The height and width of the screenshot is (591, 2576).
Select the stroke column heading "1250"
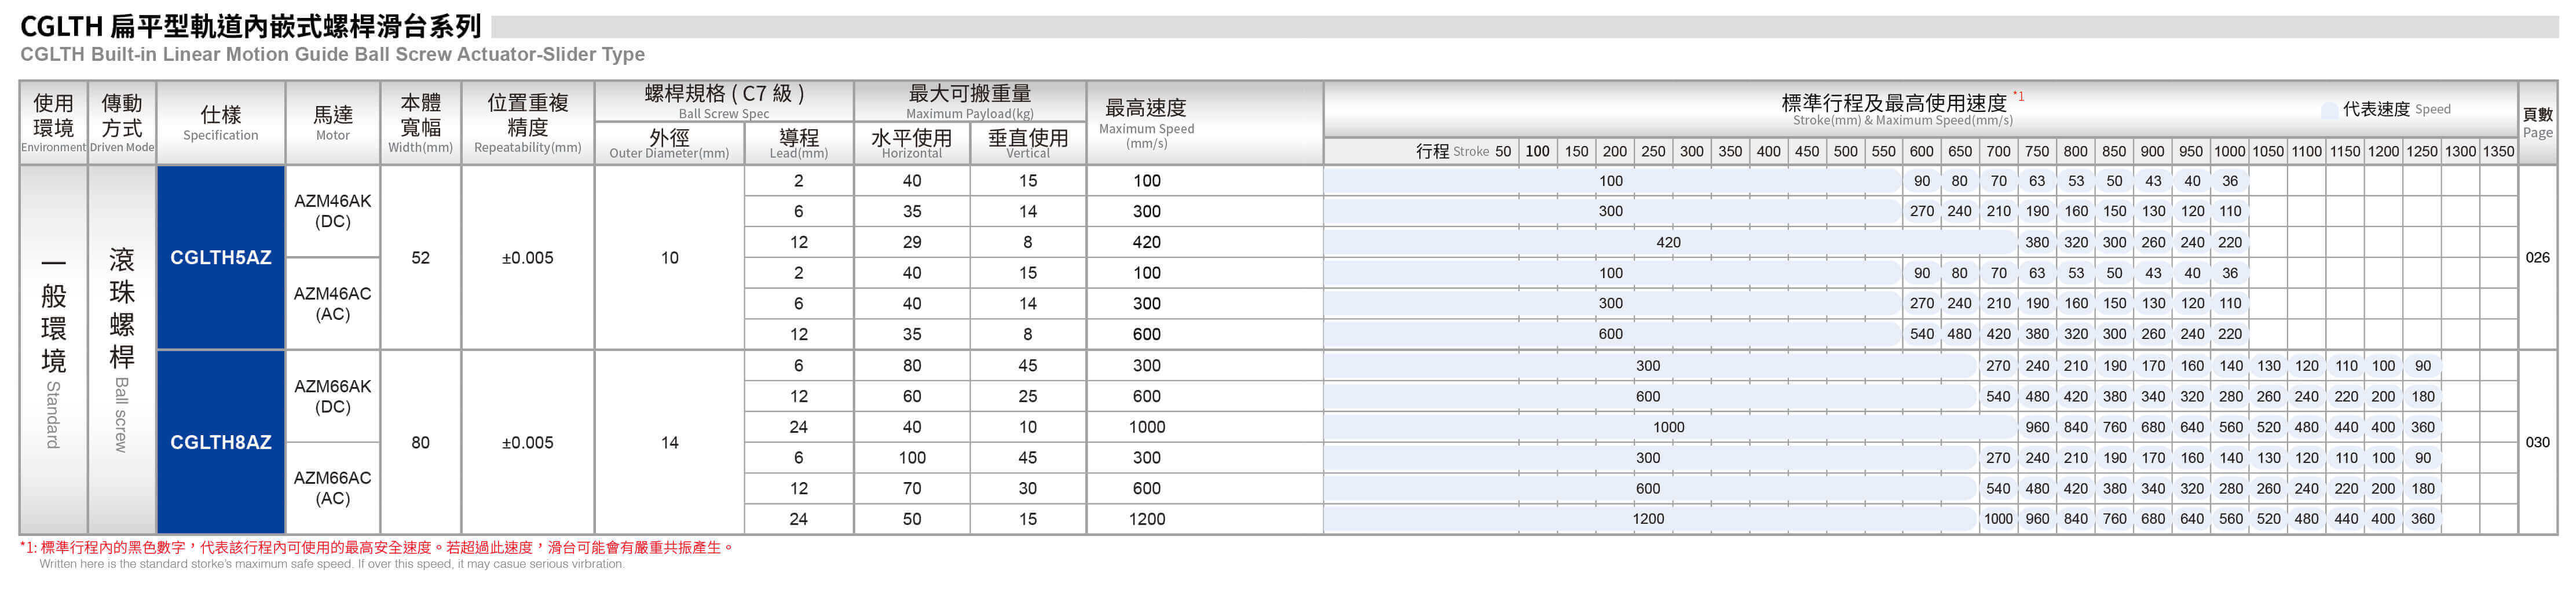pos(2422,151)
